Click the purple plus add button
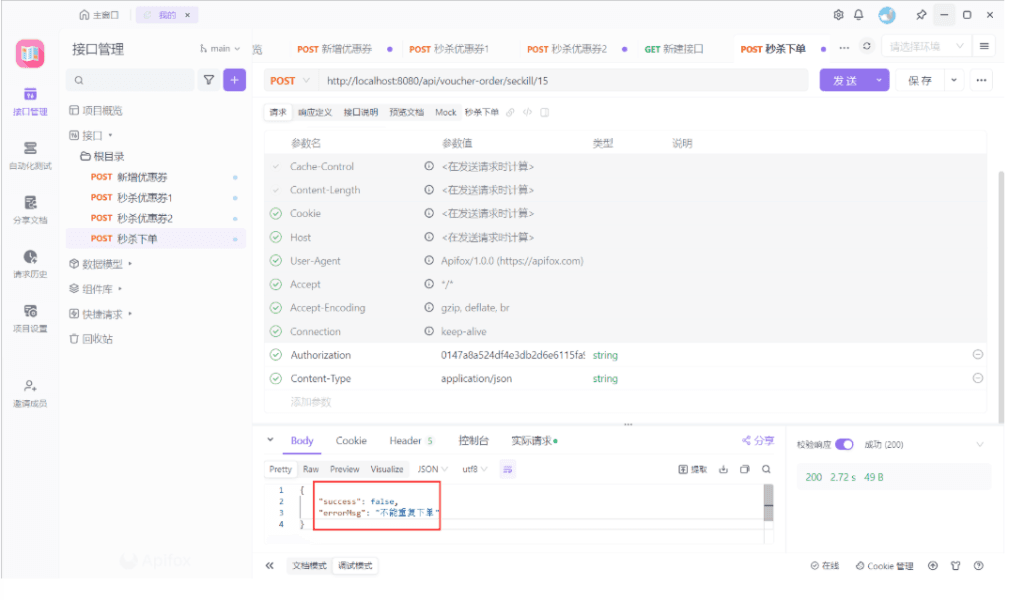The height and width of the screenshot is (600, 1024). point(235,80)
